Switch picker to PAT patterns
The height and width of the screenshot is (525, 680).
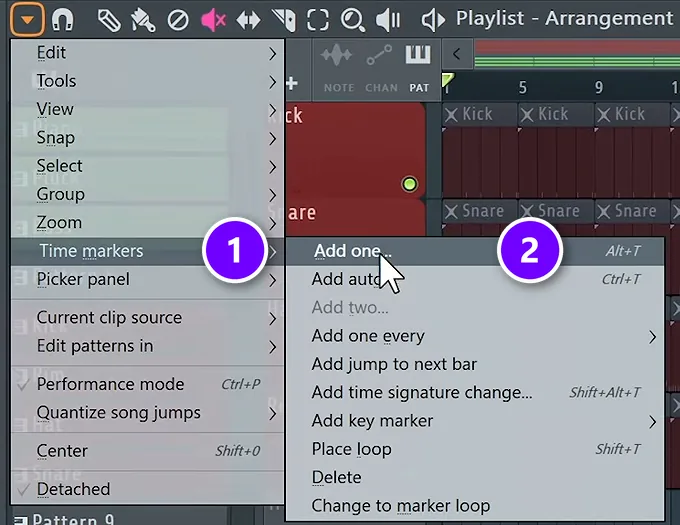[x=418, y=69]
